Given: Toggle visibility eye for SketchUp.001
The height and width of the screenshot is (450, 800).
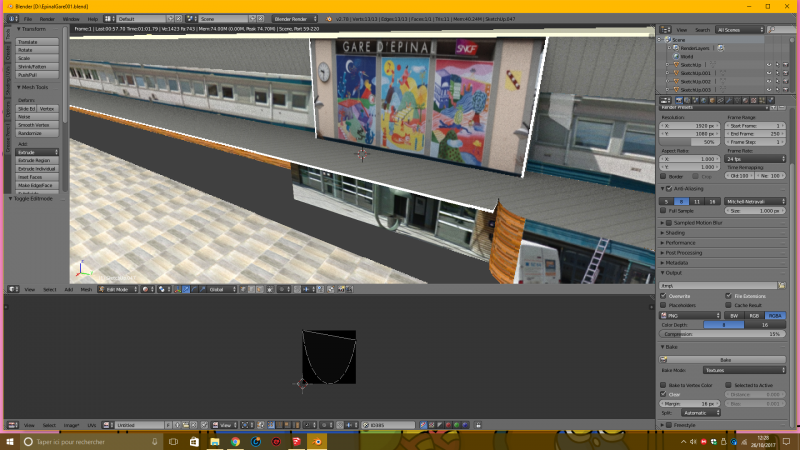Looking at the screenshot, I should pos(769,73).
